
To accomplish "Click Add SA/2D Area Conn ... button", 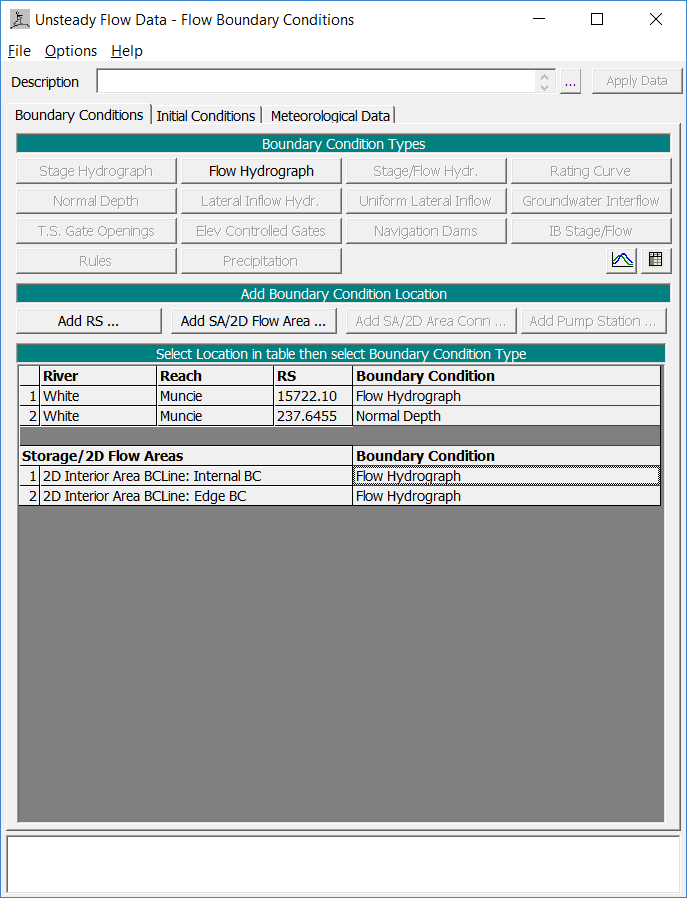I will click(431, 321).
